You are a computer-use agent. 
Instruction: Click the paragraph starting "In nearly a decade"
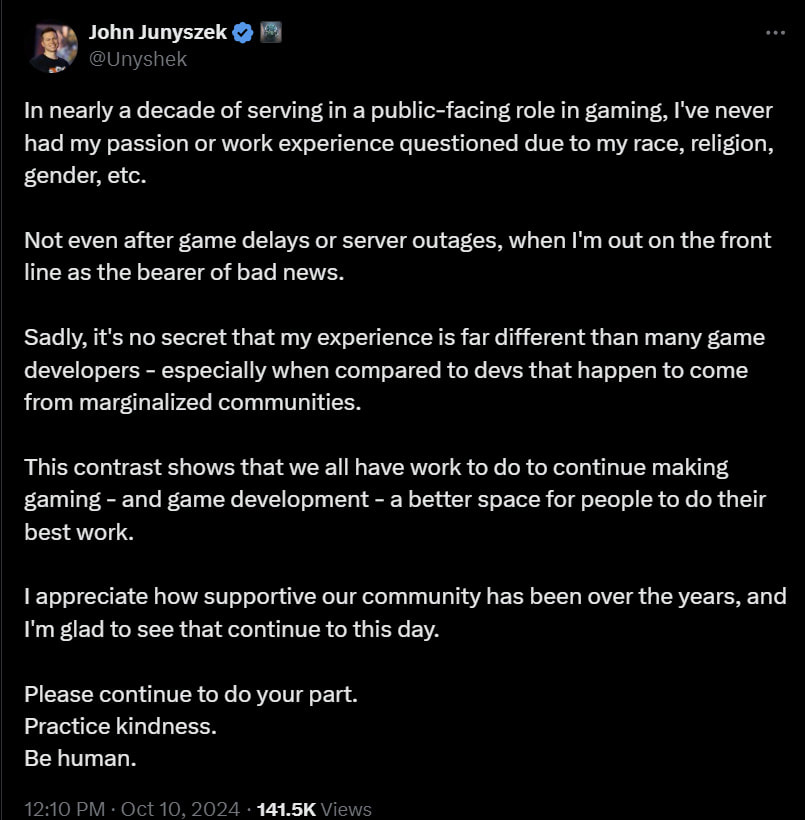click(x=399, y=143)
